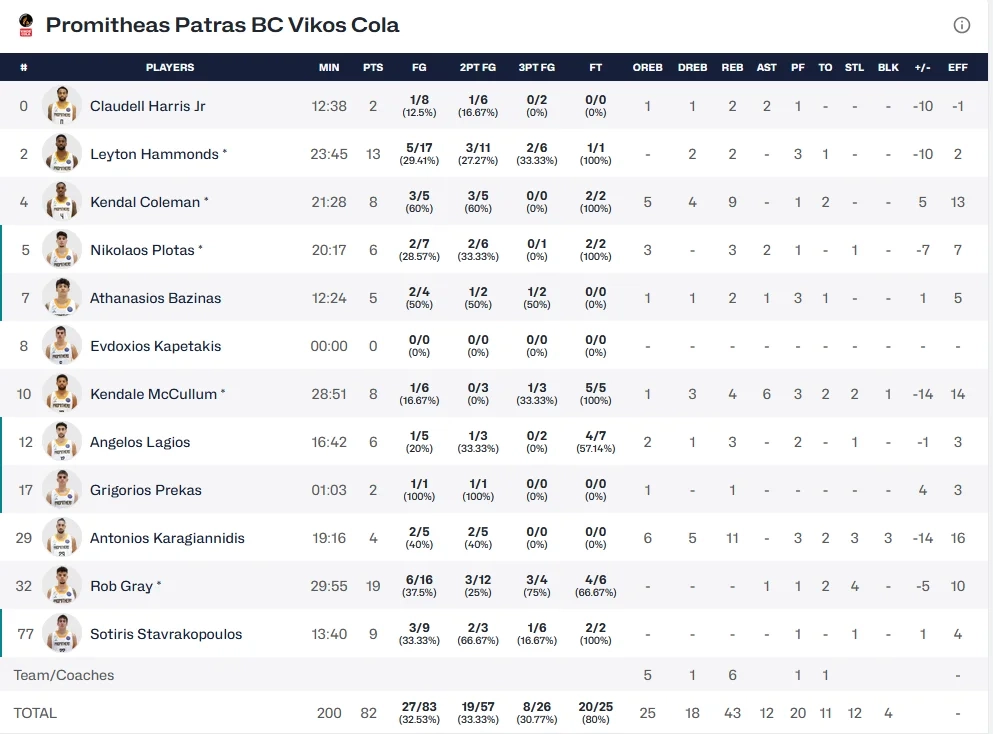Click Kendale McCullum's headshot
Screen dimensions: 993x734
point(62,394)
